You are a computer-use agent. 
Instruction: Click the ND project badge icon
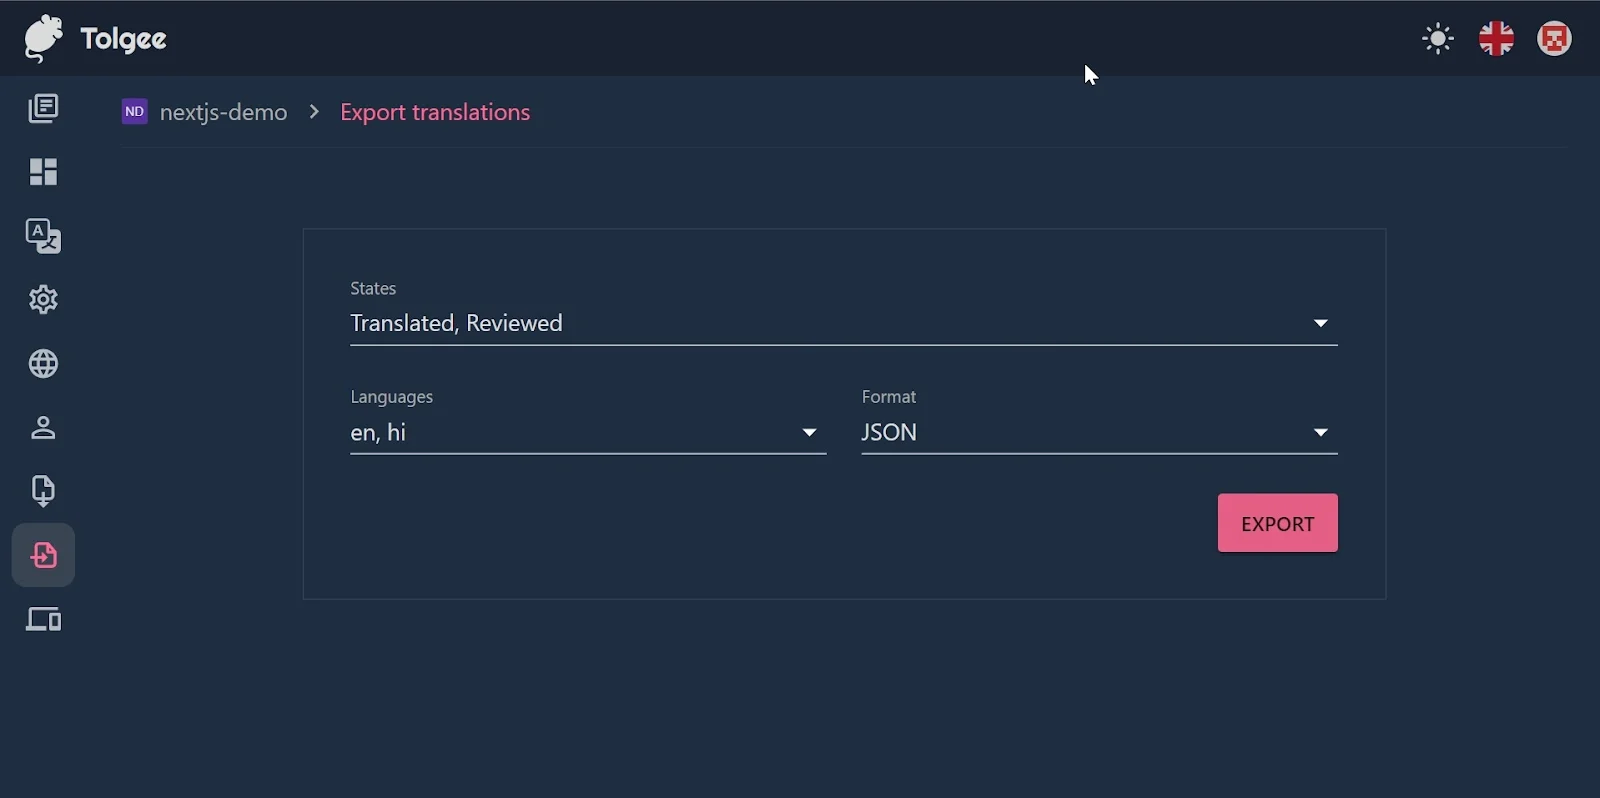133,111
